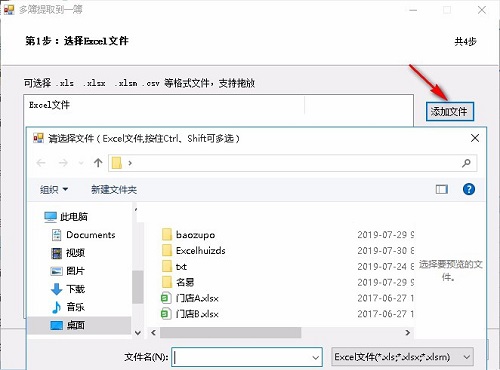Toggle the preview pane icon

pyautogui.click(x=442, y=189)
